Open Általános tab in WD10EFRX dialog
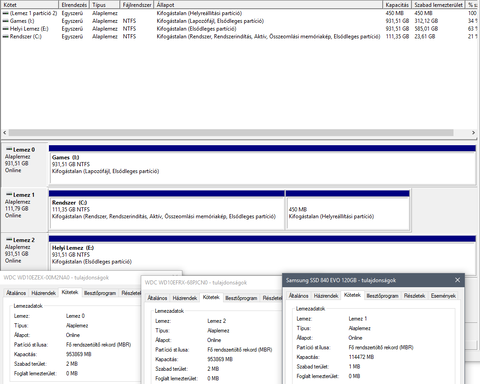Viewport: 480px width, 384px height. coord(157,298)
